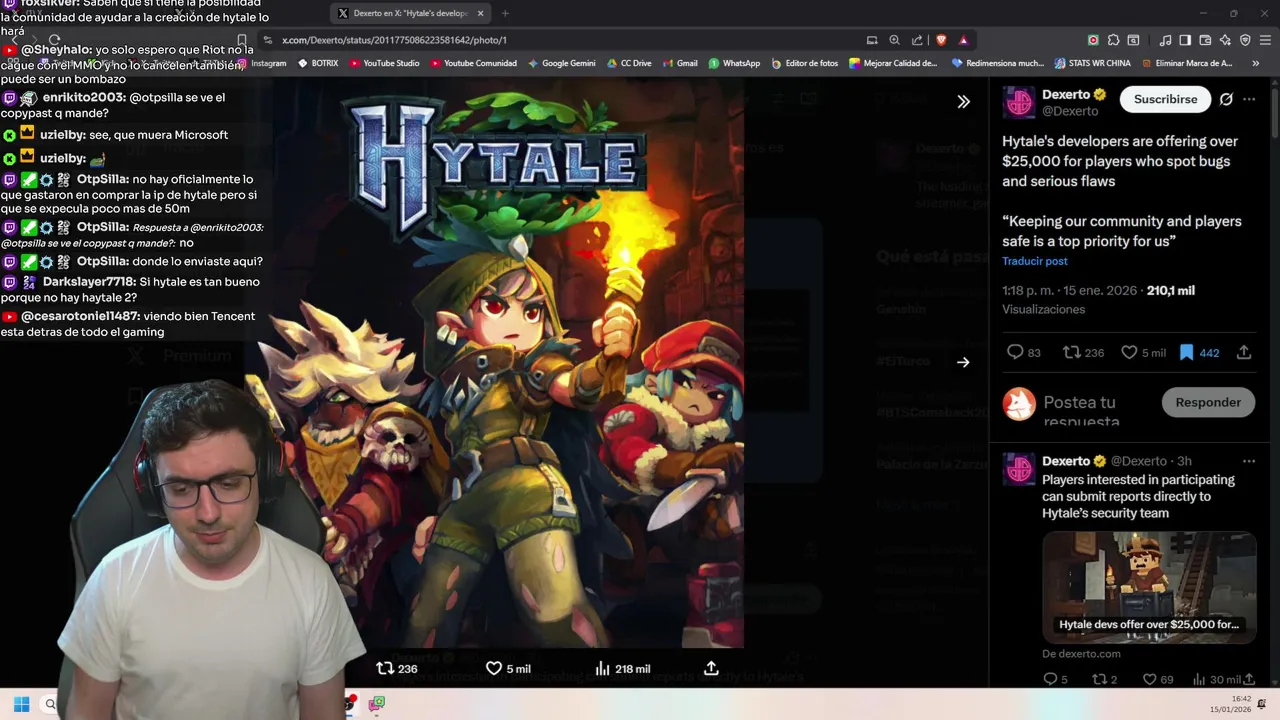
Task: Click zoom magnifier icon in address bar
Action: (894, 40)
